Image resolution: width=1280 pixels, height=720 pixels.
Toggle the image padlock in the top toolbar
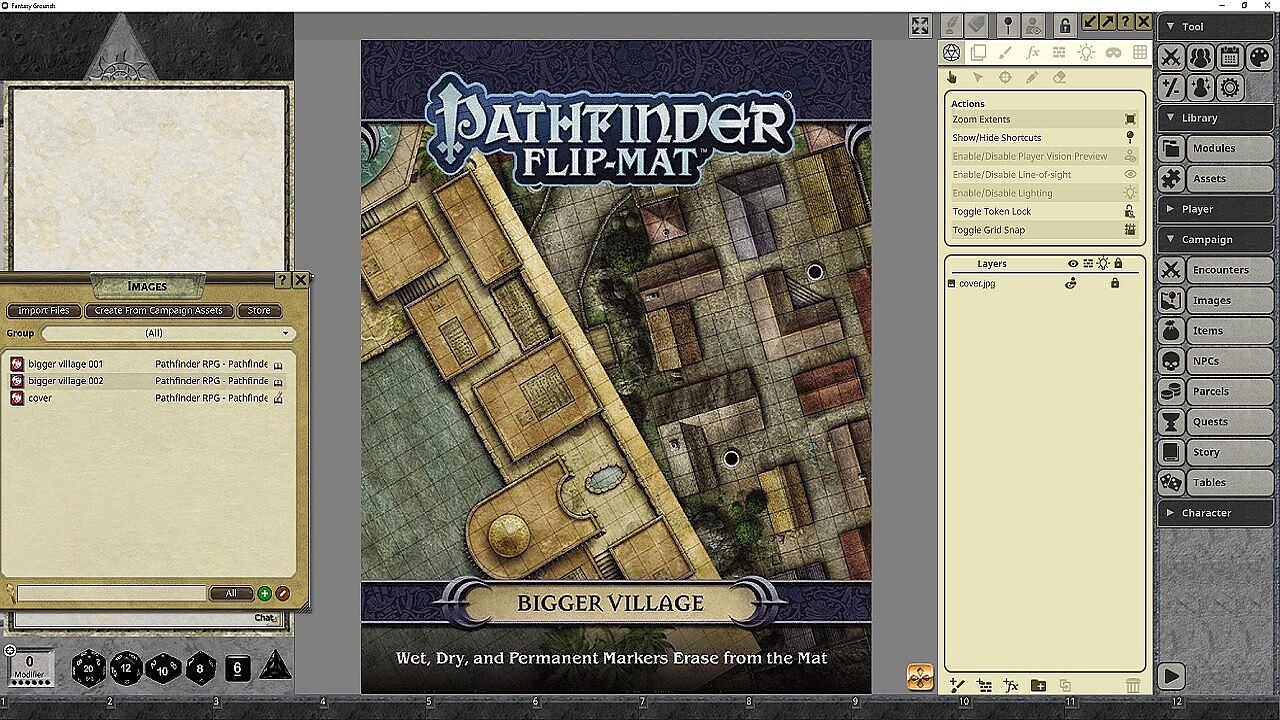pyautogui.click(x=1065, y=25)
